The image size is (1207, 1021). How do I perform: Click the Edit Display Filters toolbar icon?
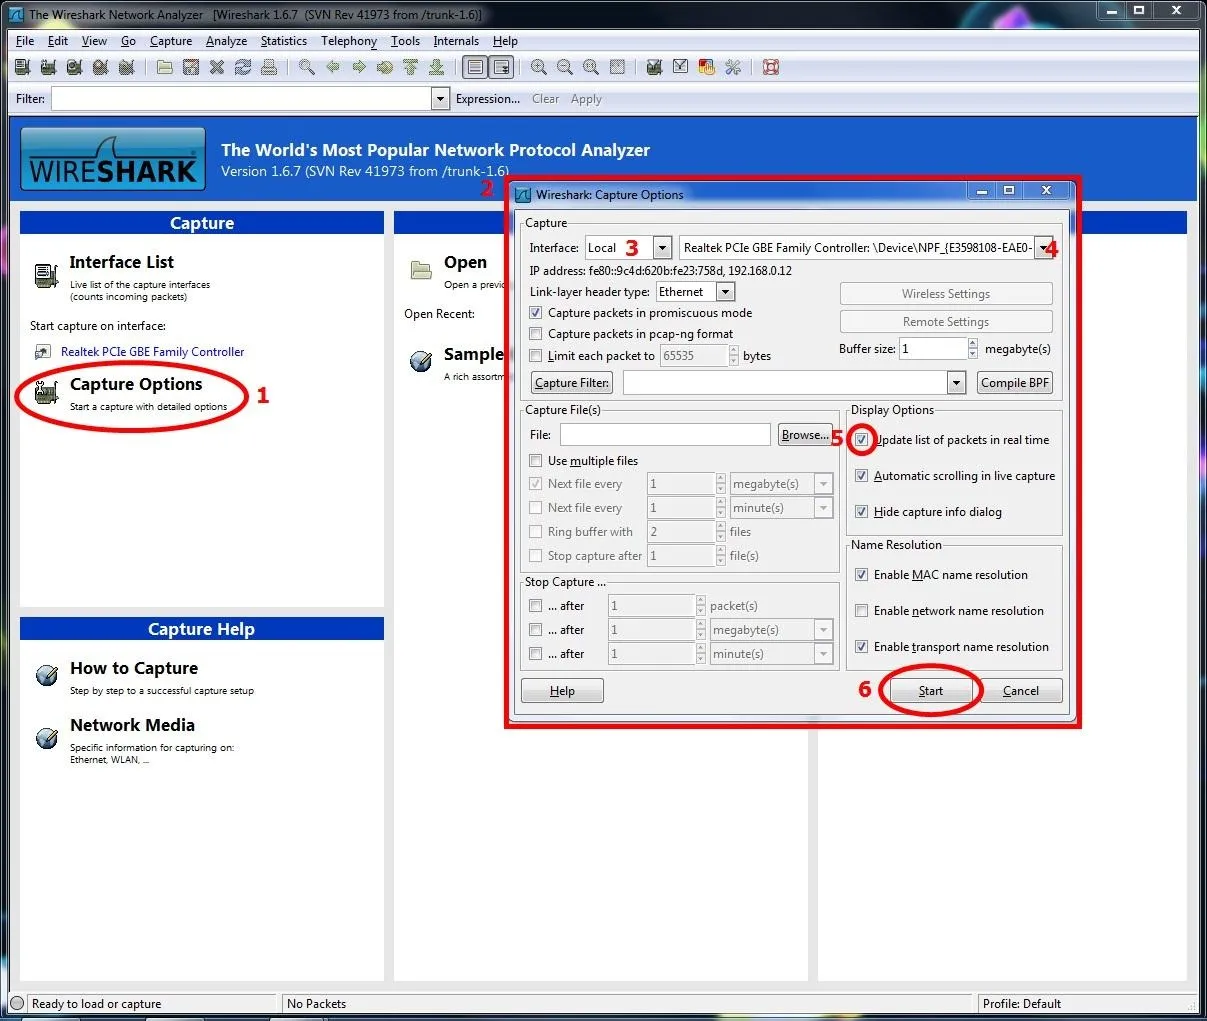(x=681, y=67)
